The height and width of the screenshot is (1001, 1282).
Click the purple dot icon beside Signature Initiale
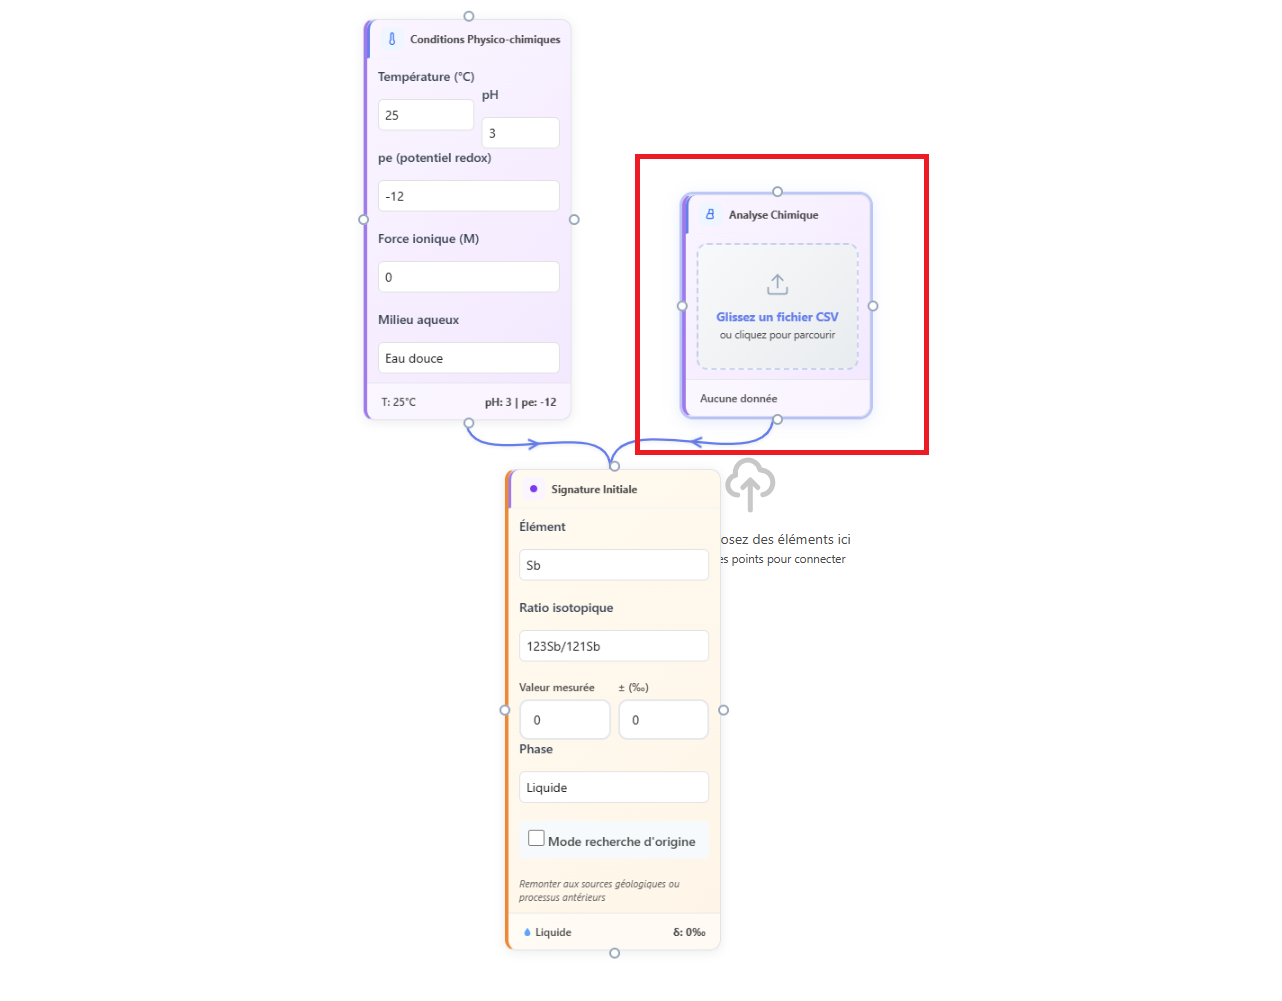pos(532,489)
